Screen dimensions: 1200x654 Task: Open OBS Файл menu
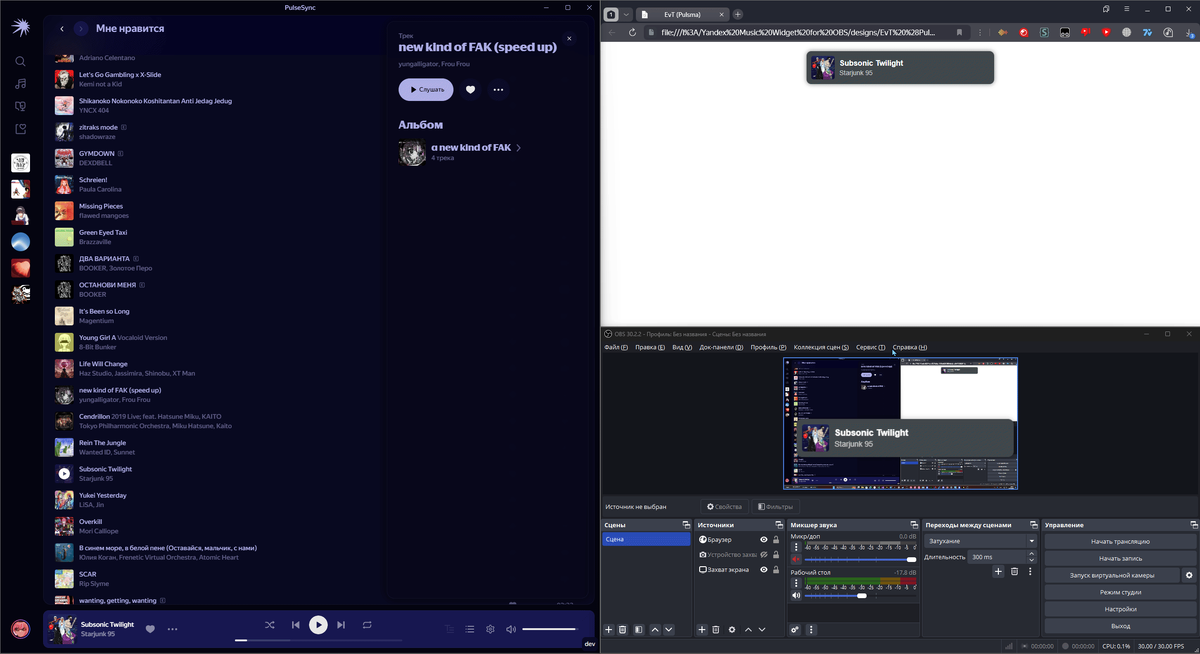point(616,347)
